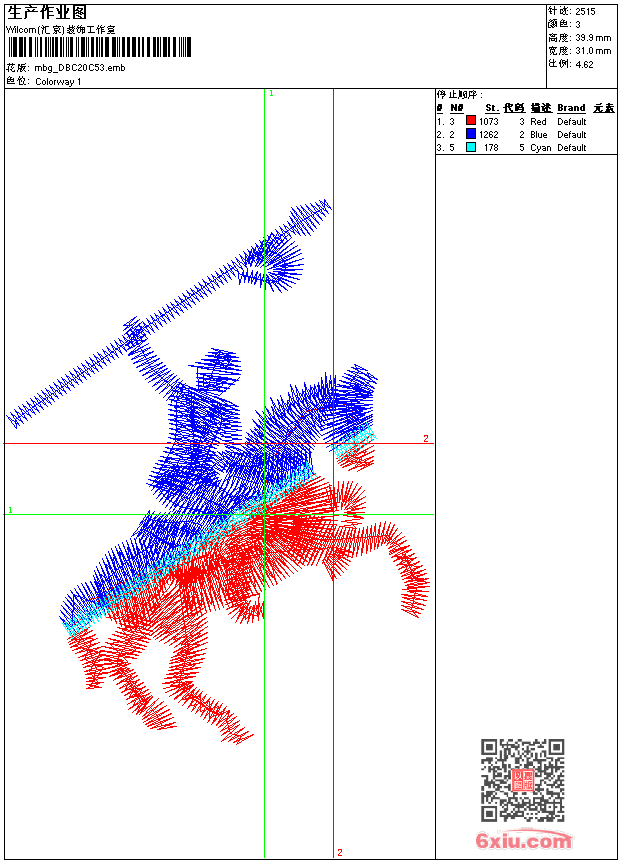The width and height of the screenshot is (620, 860).
Task: Click the stitch count value 2515
Action: 585,12
